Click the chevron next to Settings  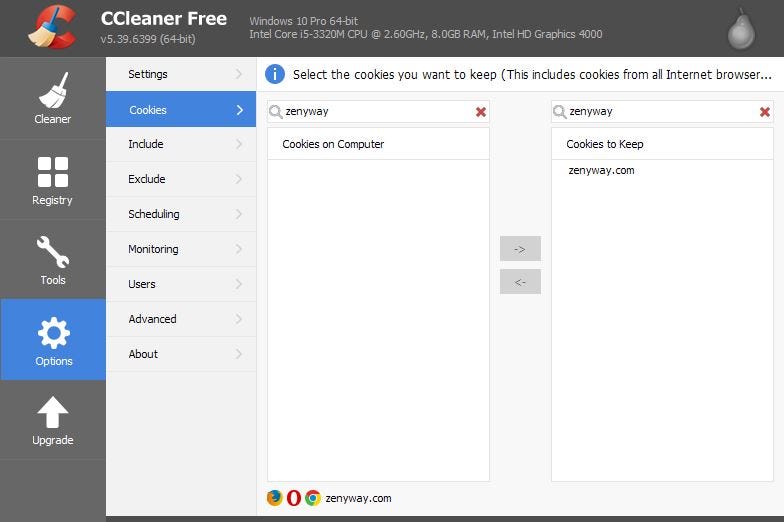click(239, 74)
